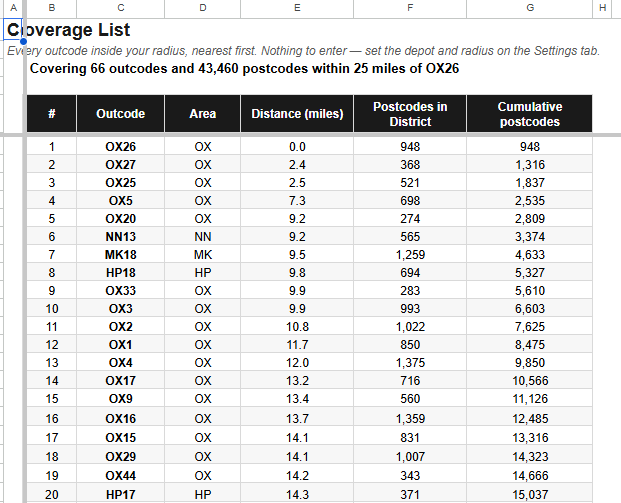This screenshot has height=503, width=621.
Task: Click the 9.5 distance cell
Action: (x=297, y=255)
